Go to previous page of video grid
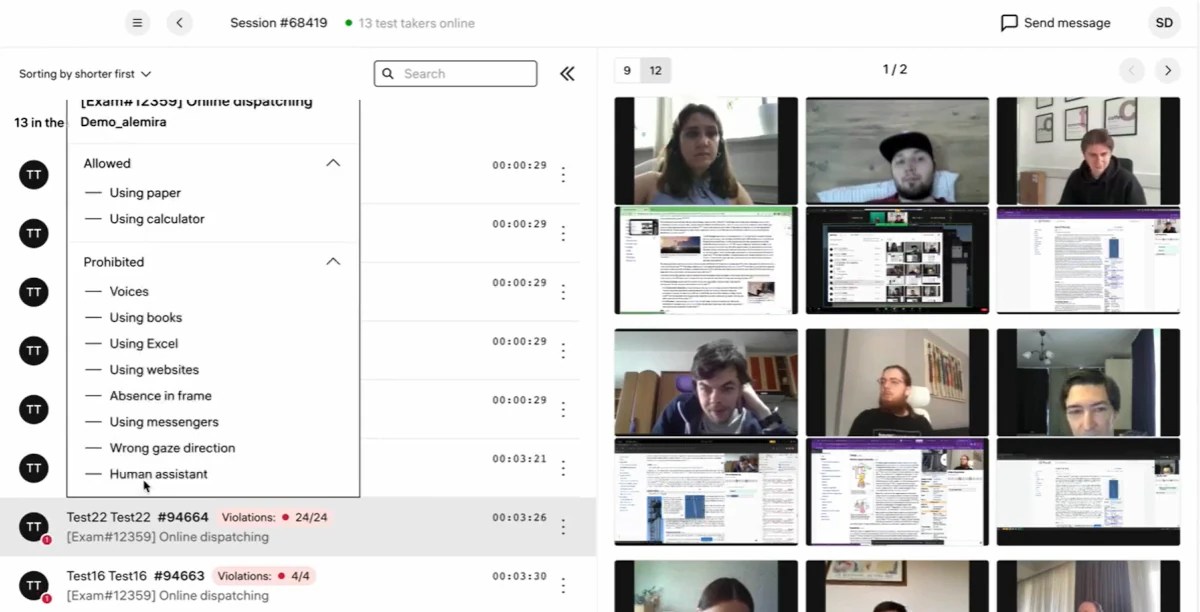1200x612 pixels. [1131, 70]
